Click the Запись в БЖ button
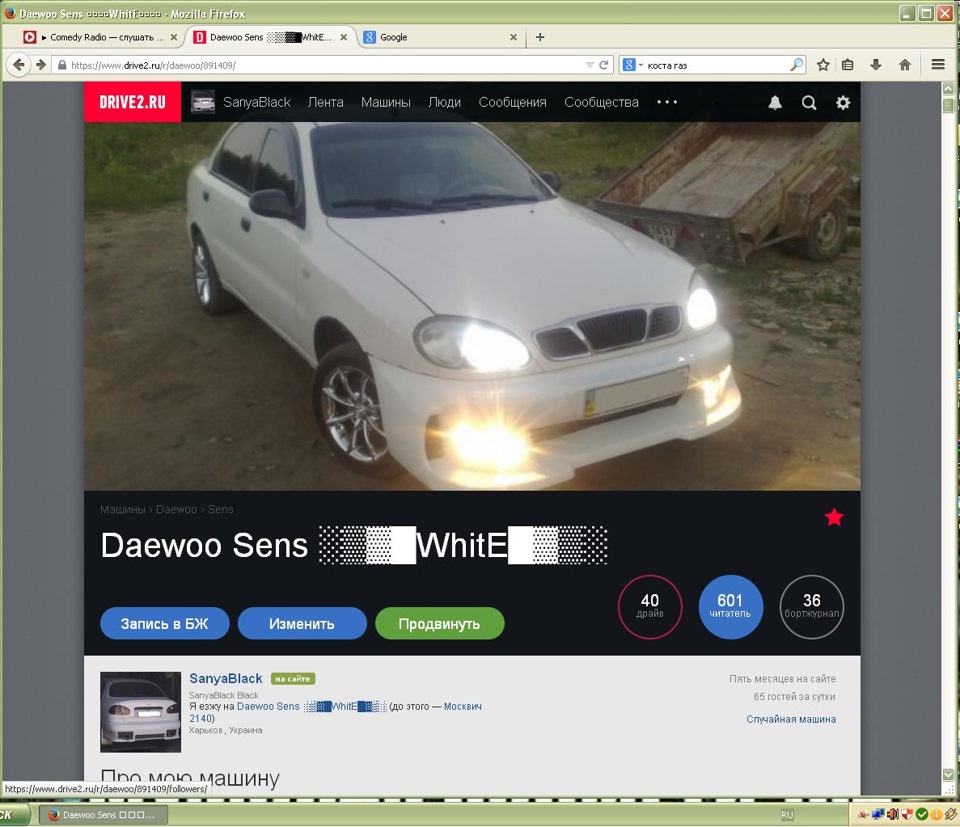 click(165, 623)
